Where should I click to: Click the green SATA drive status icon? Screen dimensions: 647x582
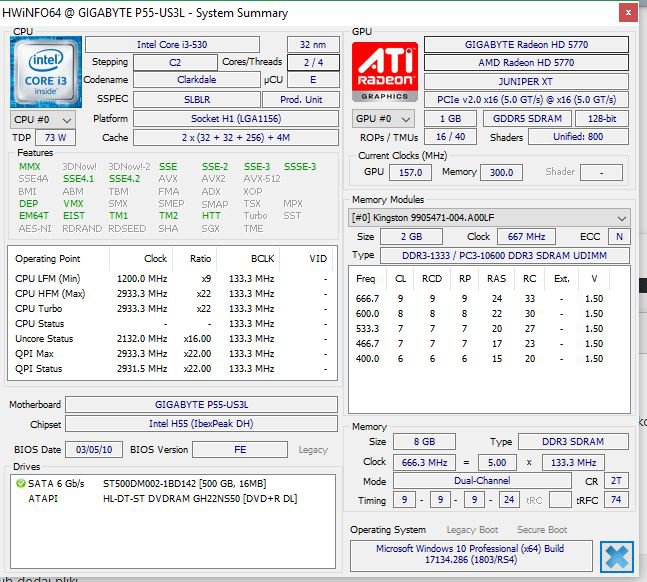click(20, 483)
